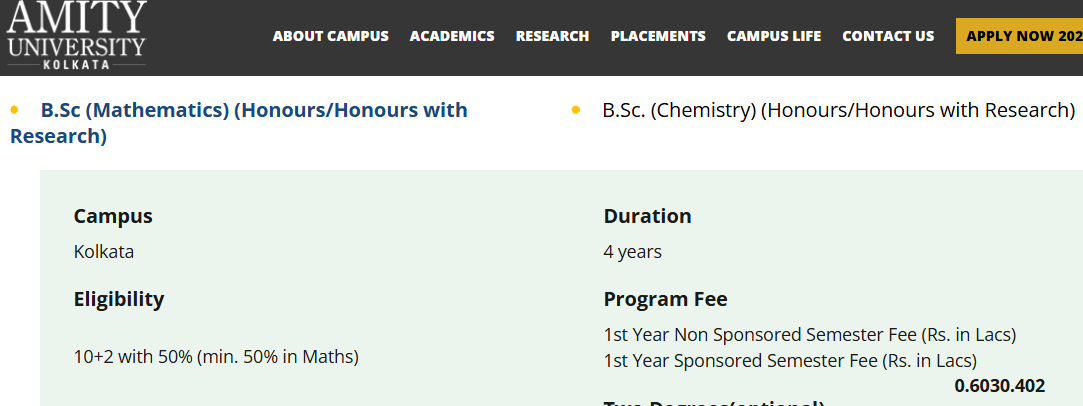Click the yellow bullet beside B.Sc Mathematics
This screenshot has height=406, width=1083.
[x=15, y=110]
